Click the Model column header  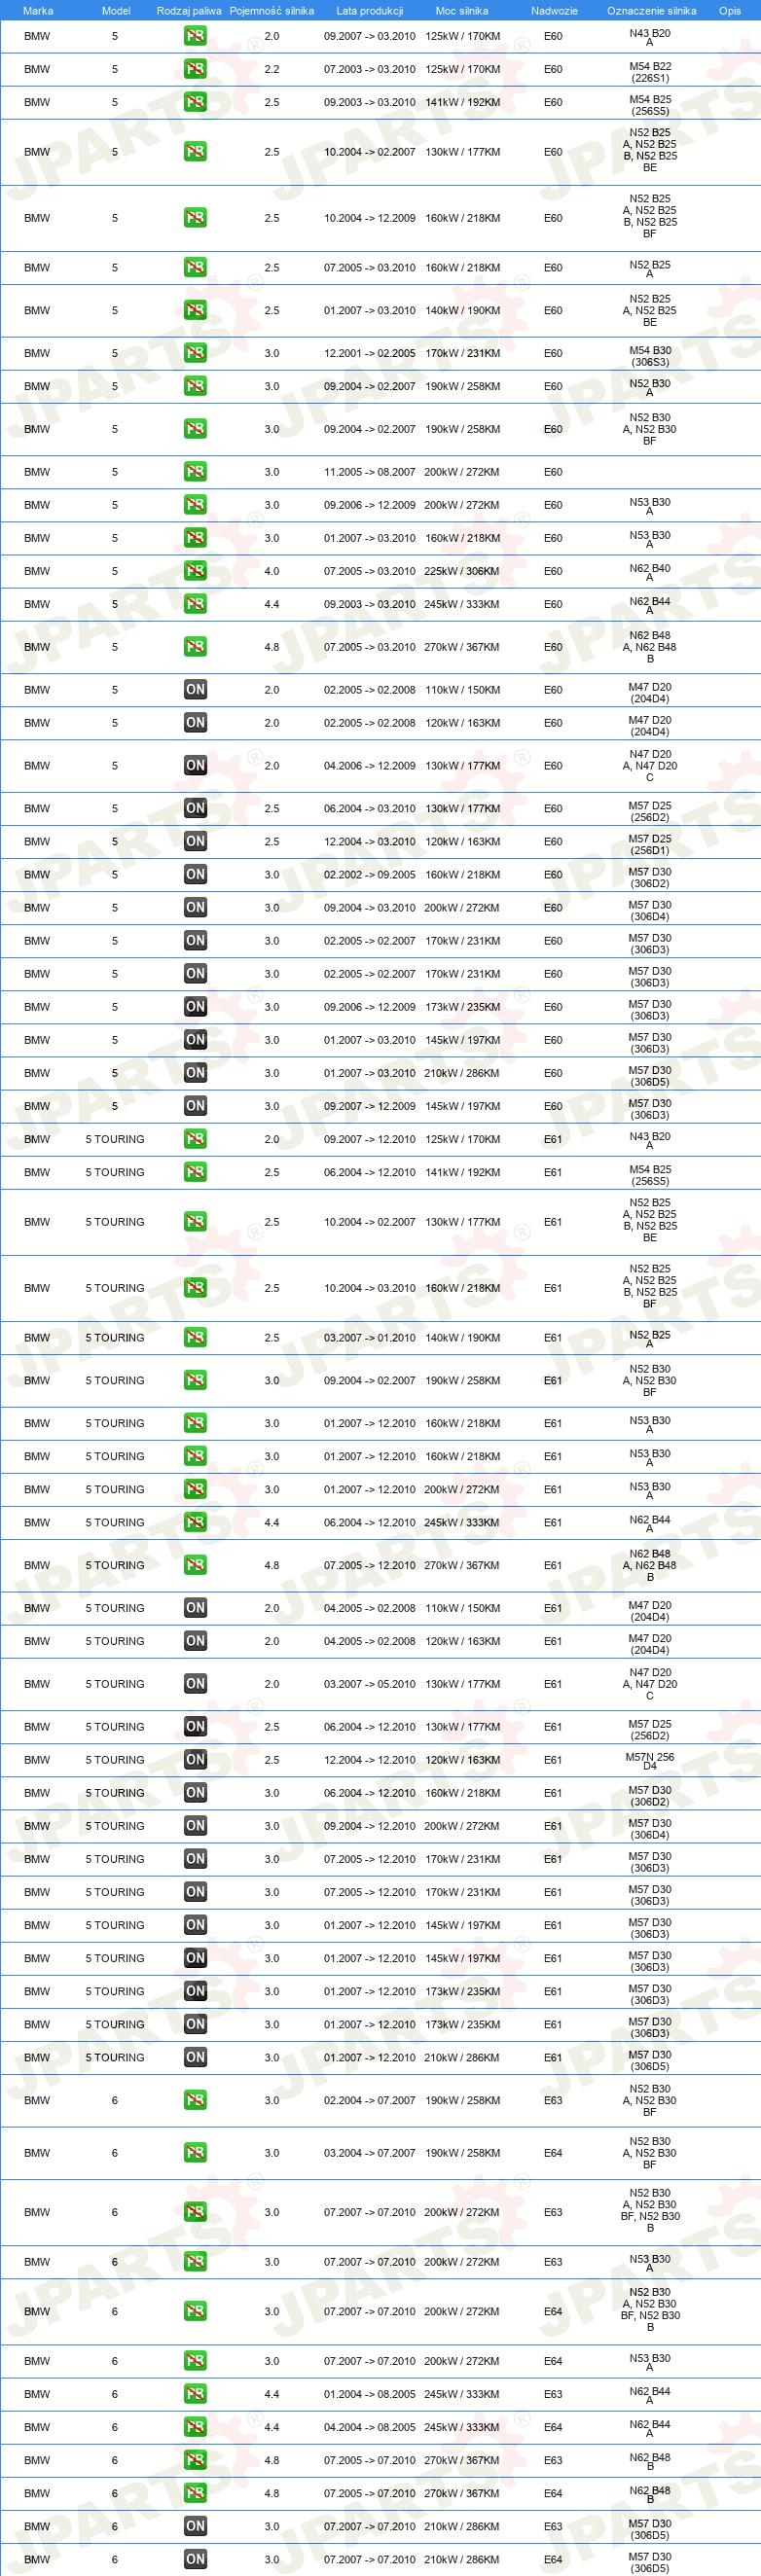116,11
